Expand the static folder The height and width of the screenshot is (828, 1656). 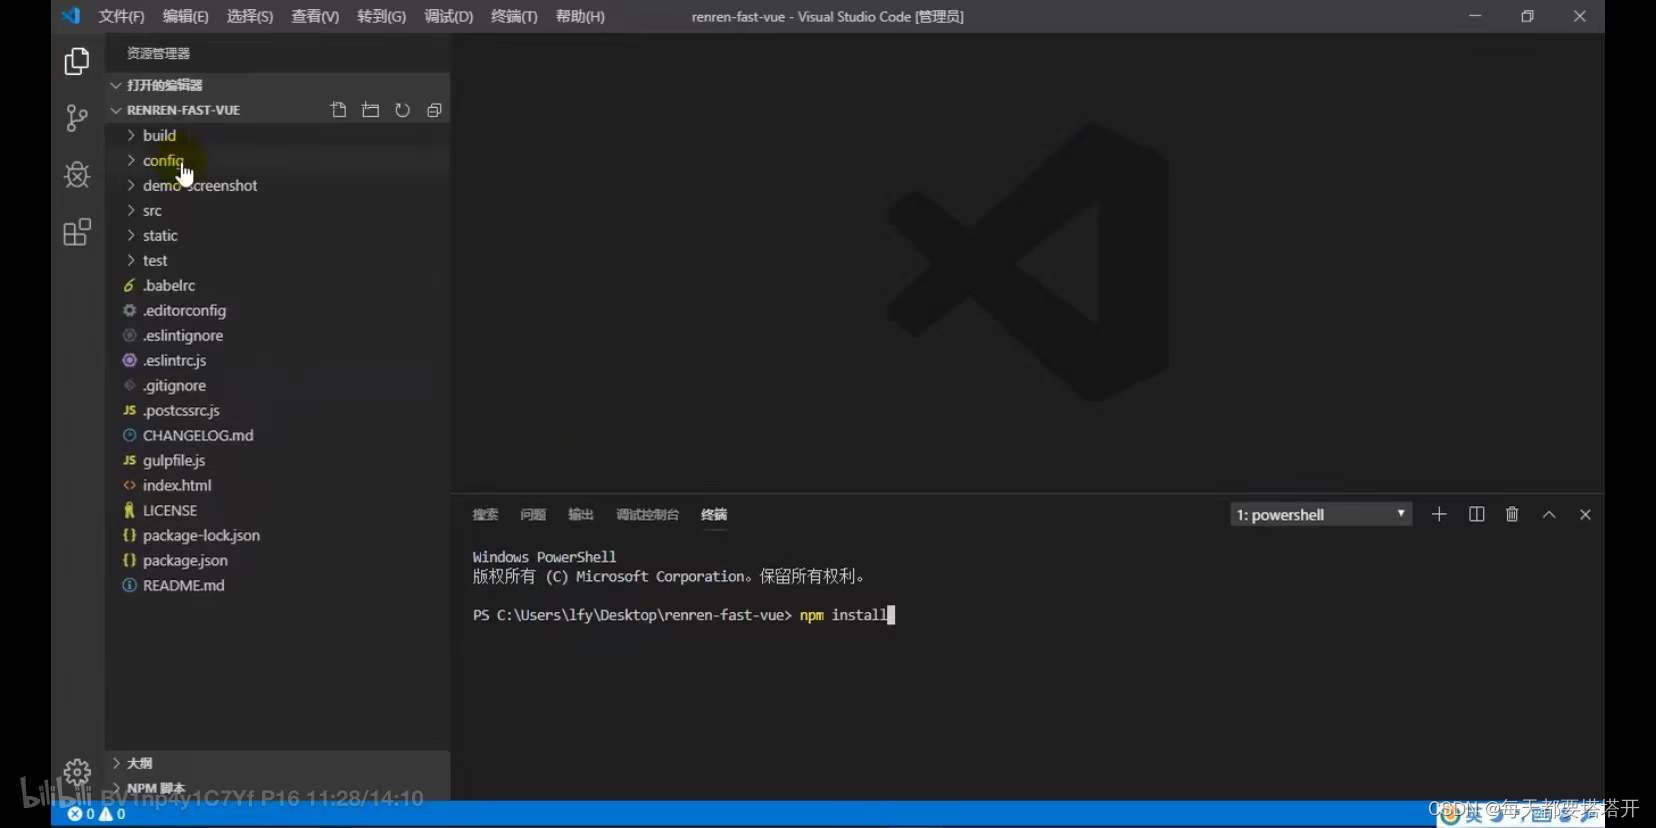click(x=278, y=235)
